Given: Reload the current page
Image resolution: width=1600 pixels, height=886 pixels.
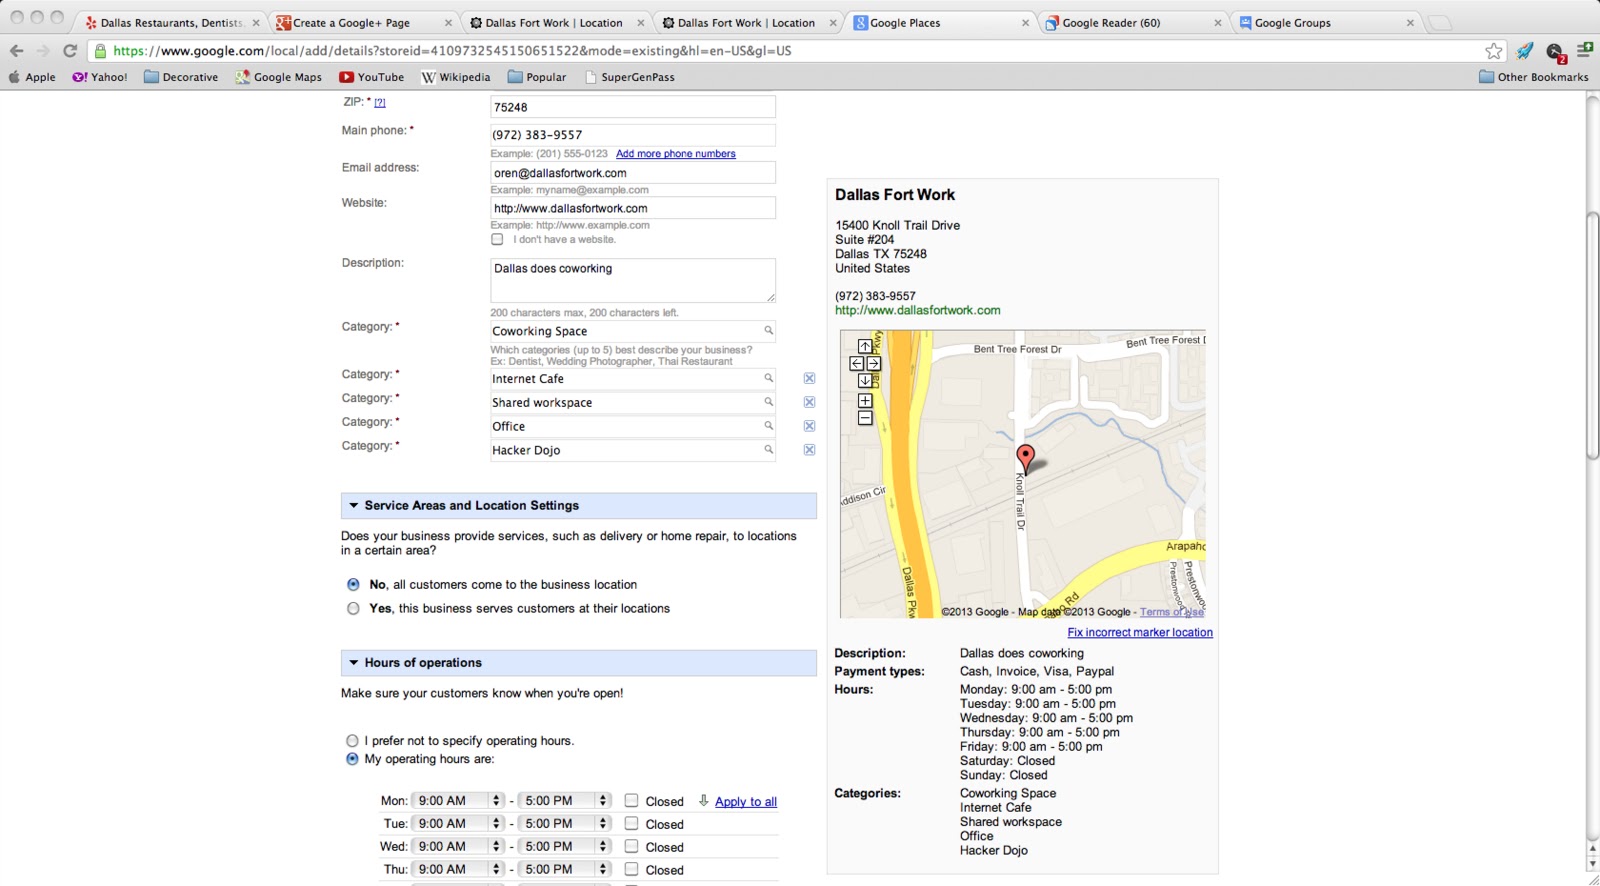Looking at the screenshot, I should tap(69, 51).
